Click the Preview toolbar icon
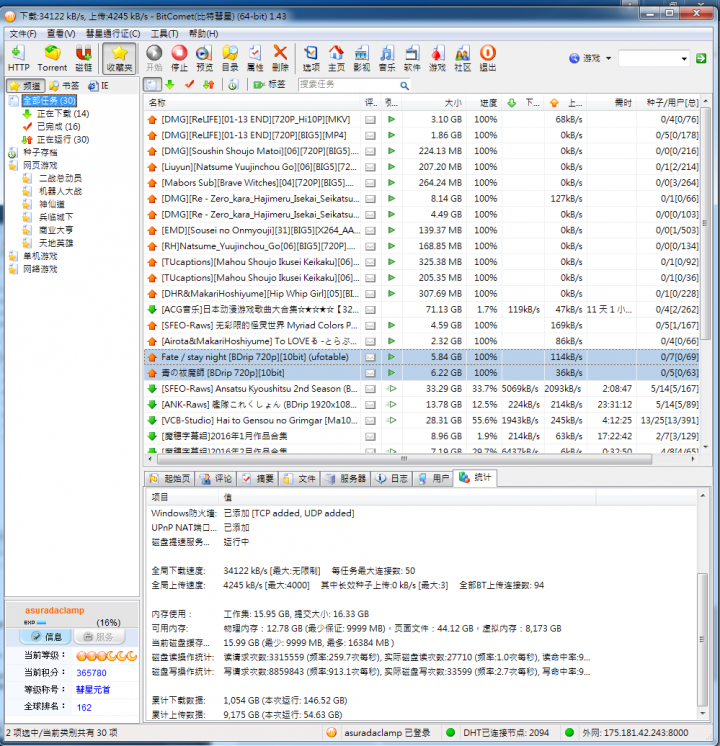 tap(205, 58)
